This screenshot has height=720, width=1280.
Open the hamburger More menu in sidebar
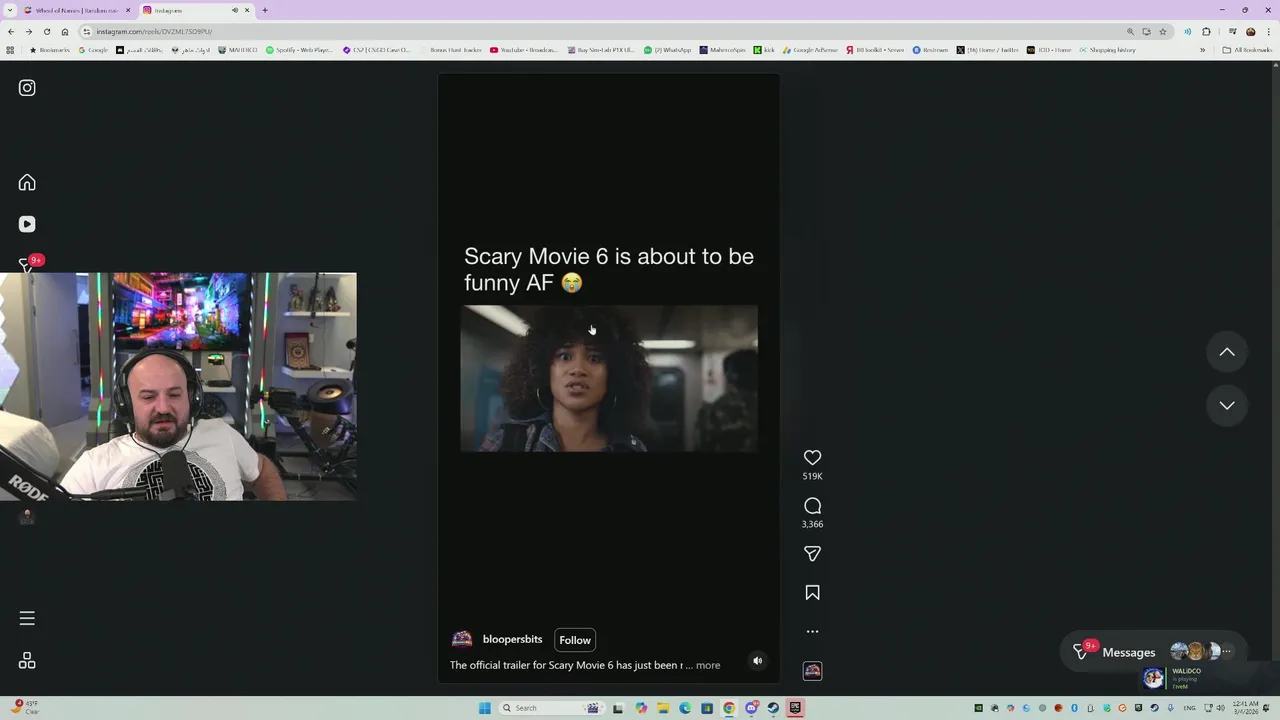(x=27, y=618)
